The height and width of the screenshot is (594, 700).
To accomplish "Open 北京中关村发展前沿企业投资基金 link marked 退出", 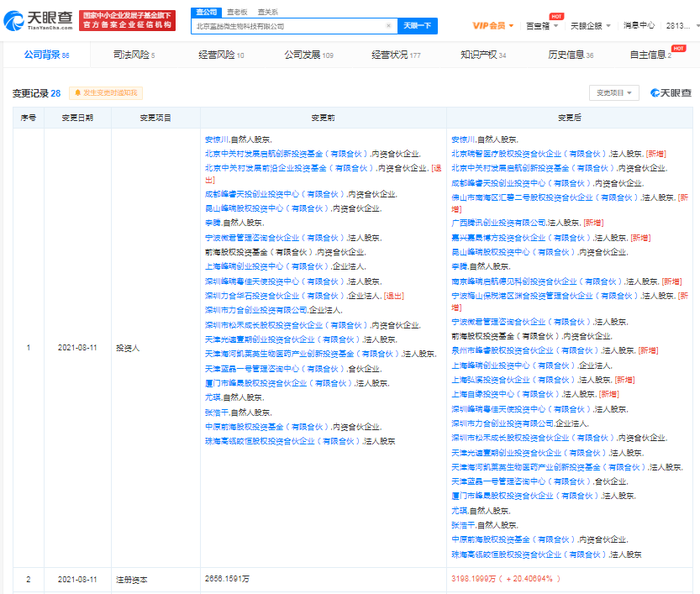I will (289, 168).
